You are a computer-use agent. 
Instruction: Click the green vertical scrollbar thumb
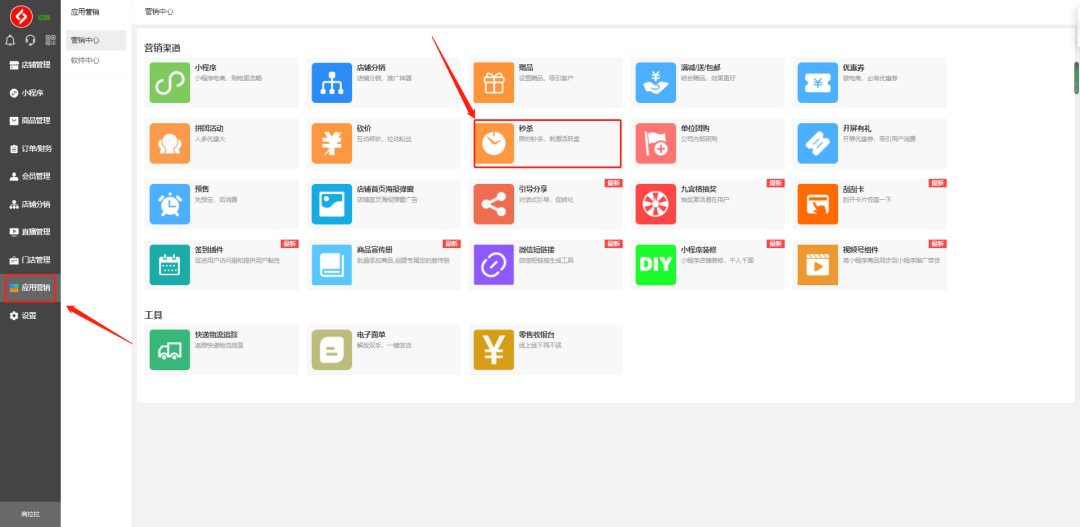1077,78
